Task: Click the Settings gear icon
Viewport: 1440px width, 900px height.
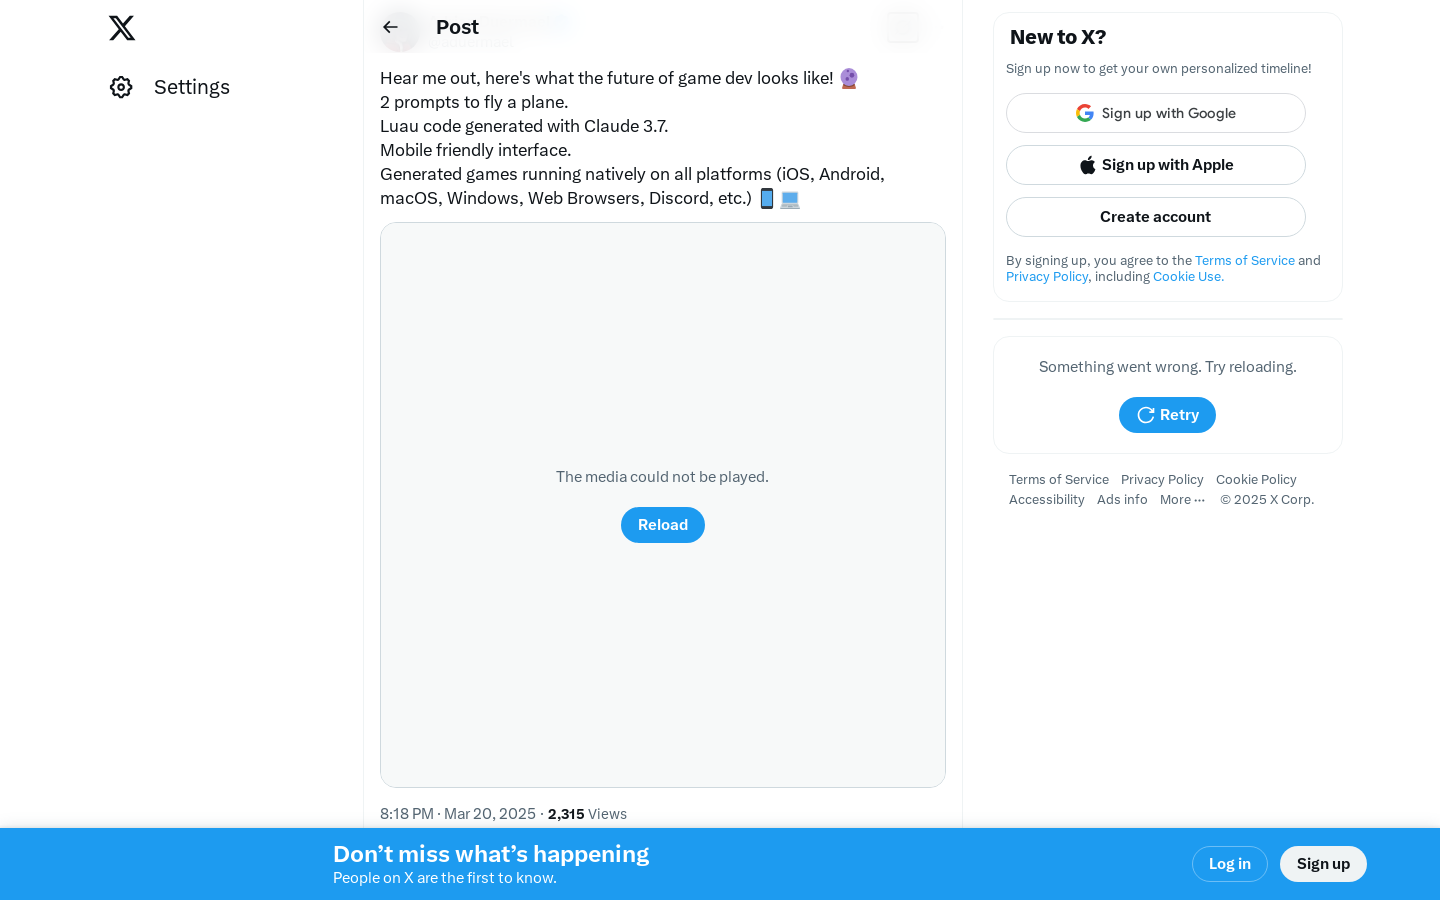Action: point(121,87)
